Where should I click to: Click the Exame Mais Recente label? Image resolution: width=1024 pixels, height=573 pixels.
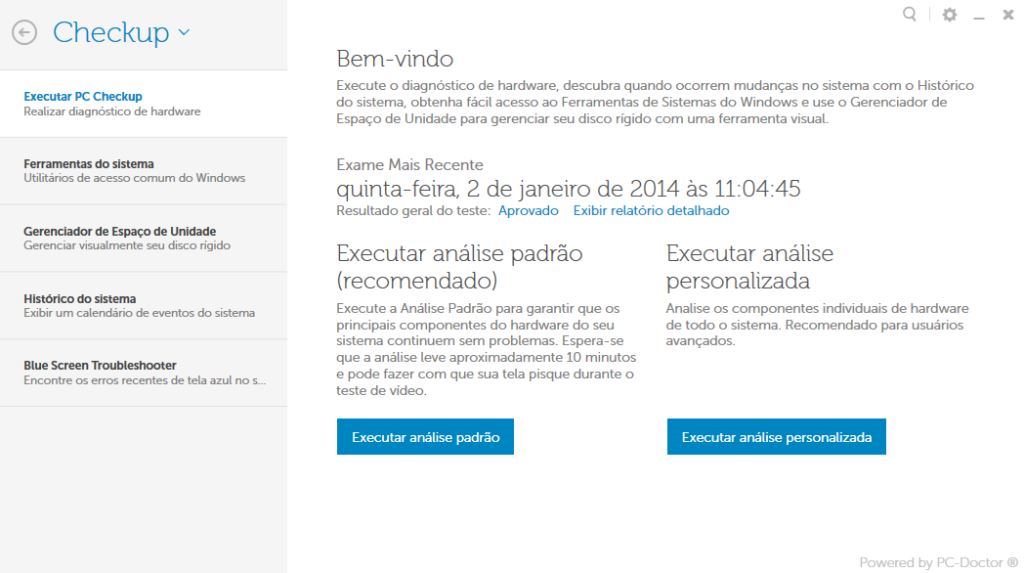tap(409, 165)
